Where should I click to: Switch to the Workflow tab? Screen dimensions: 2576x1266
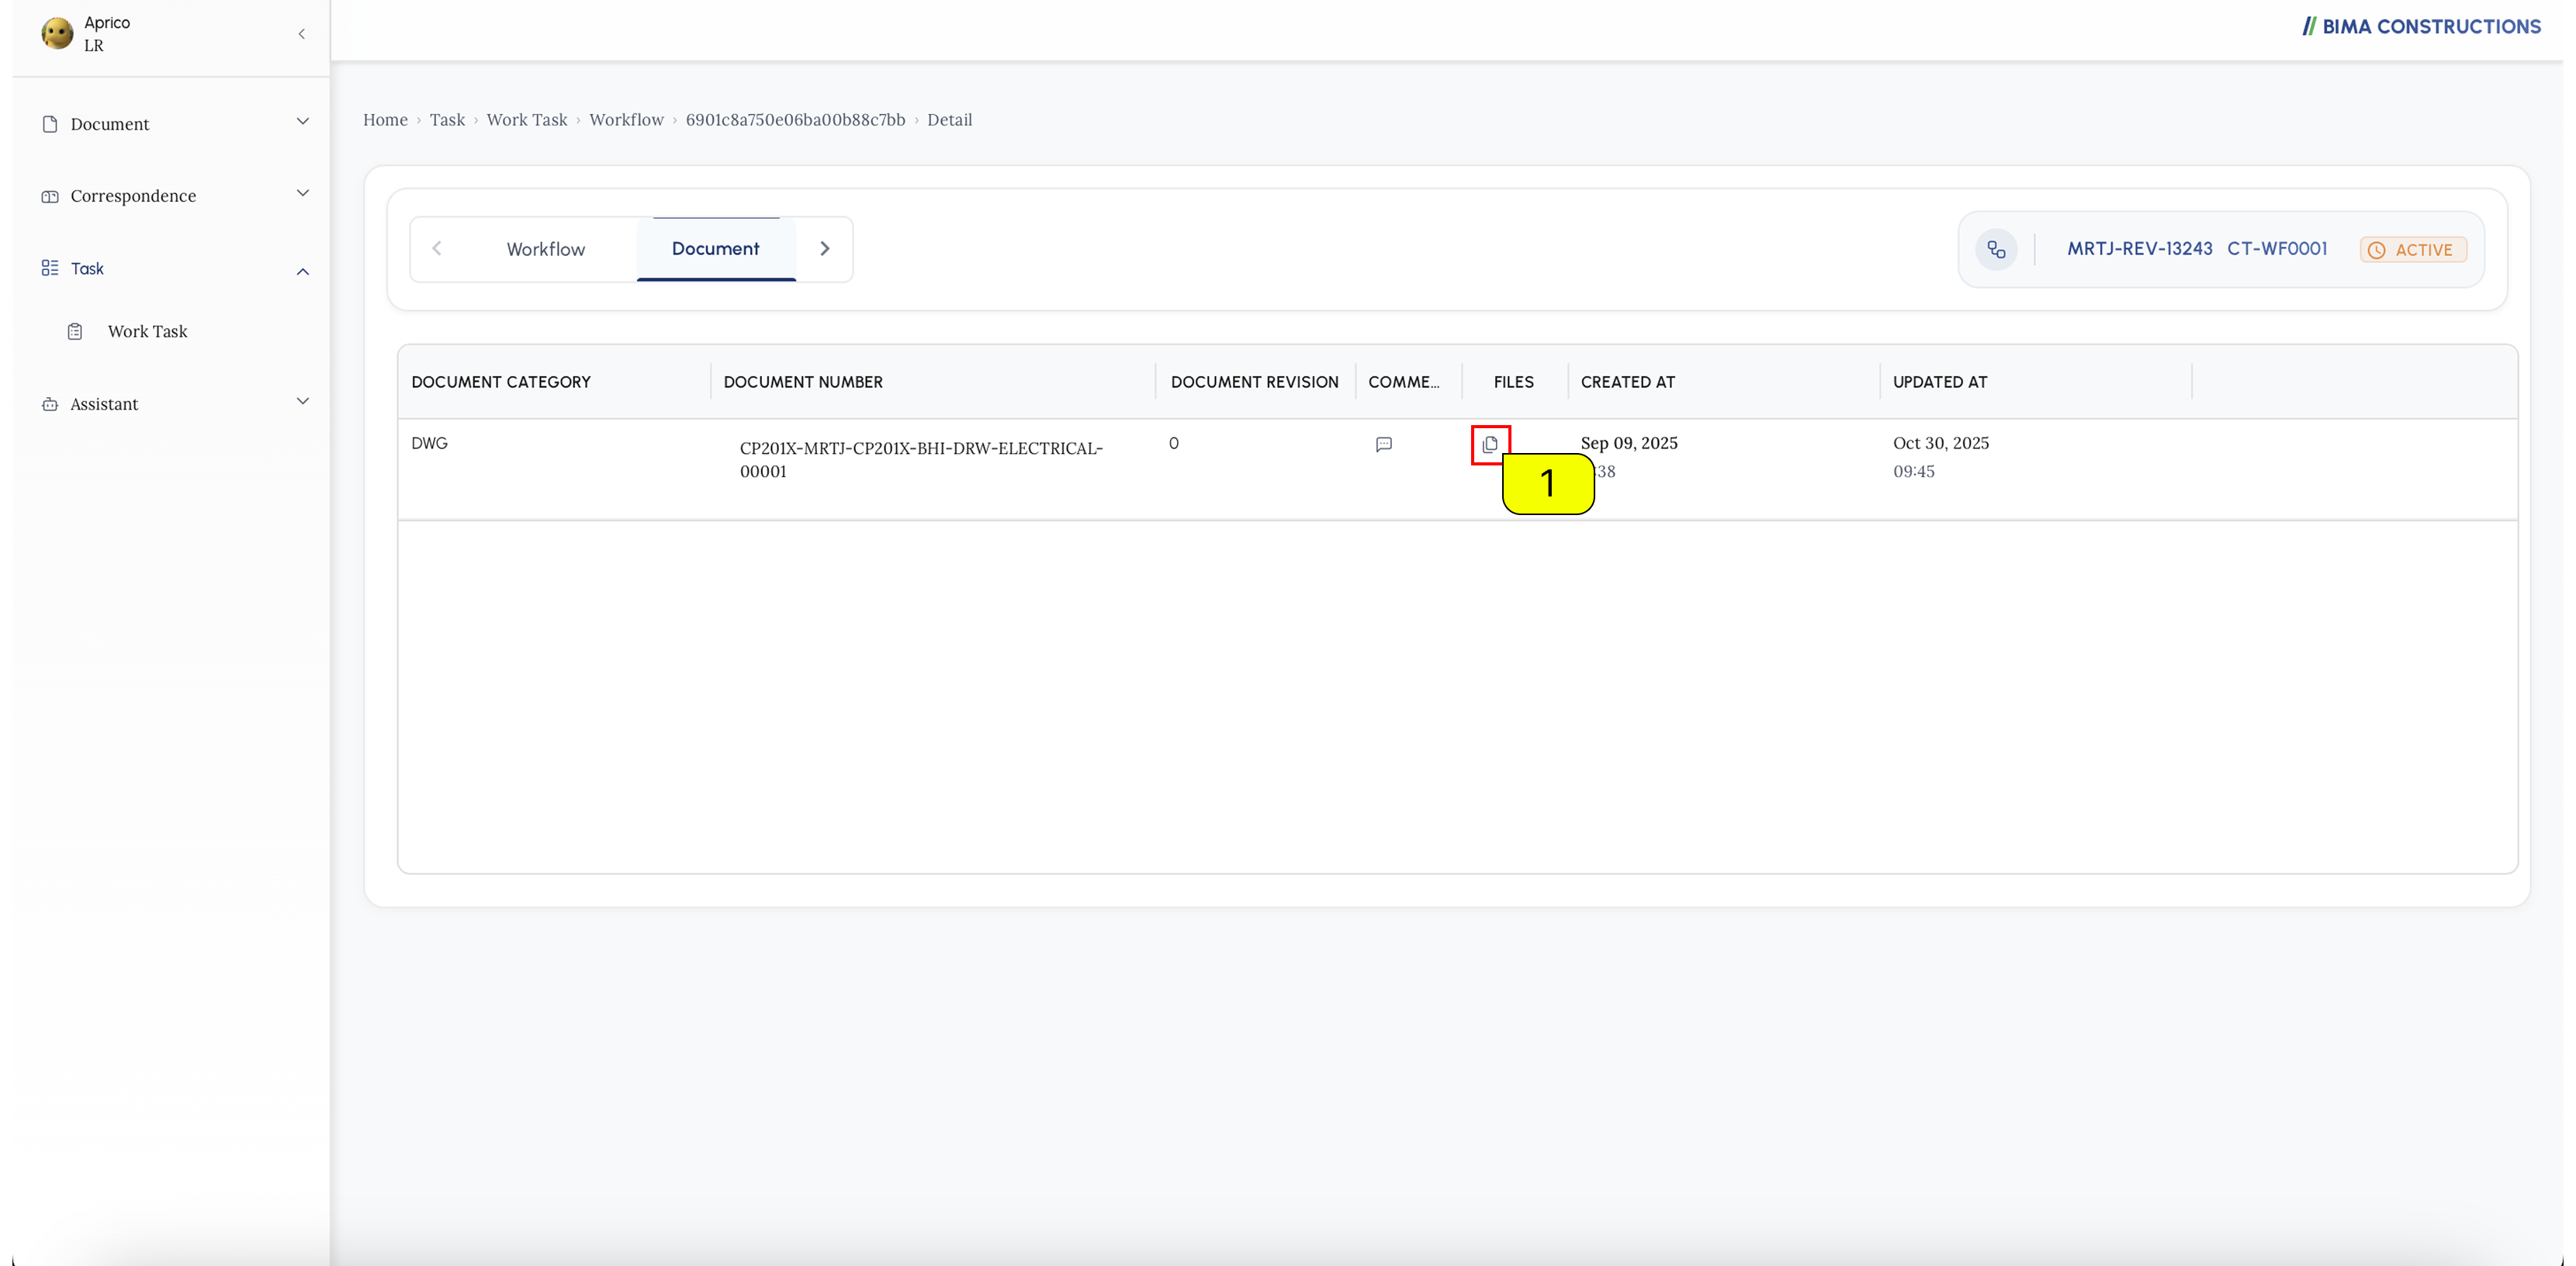tap(546, 249)
